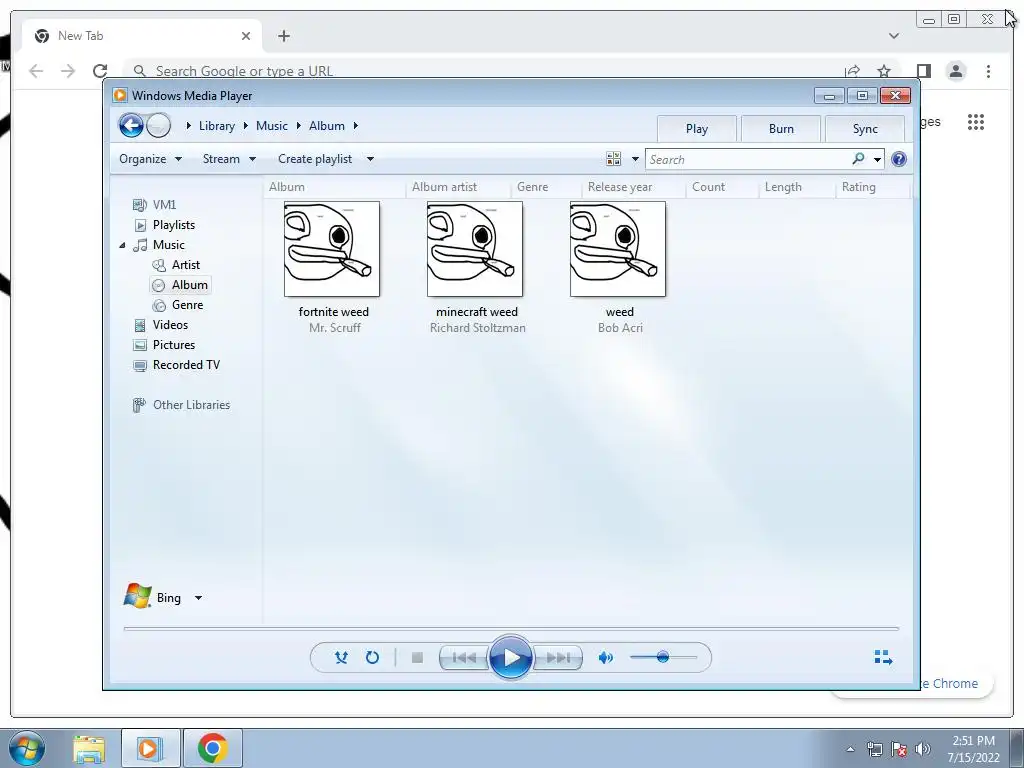Select Library in the breadcrumb

(x=217, y=126)
